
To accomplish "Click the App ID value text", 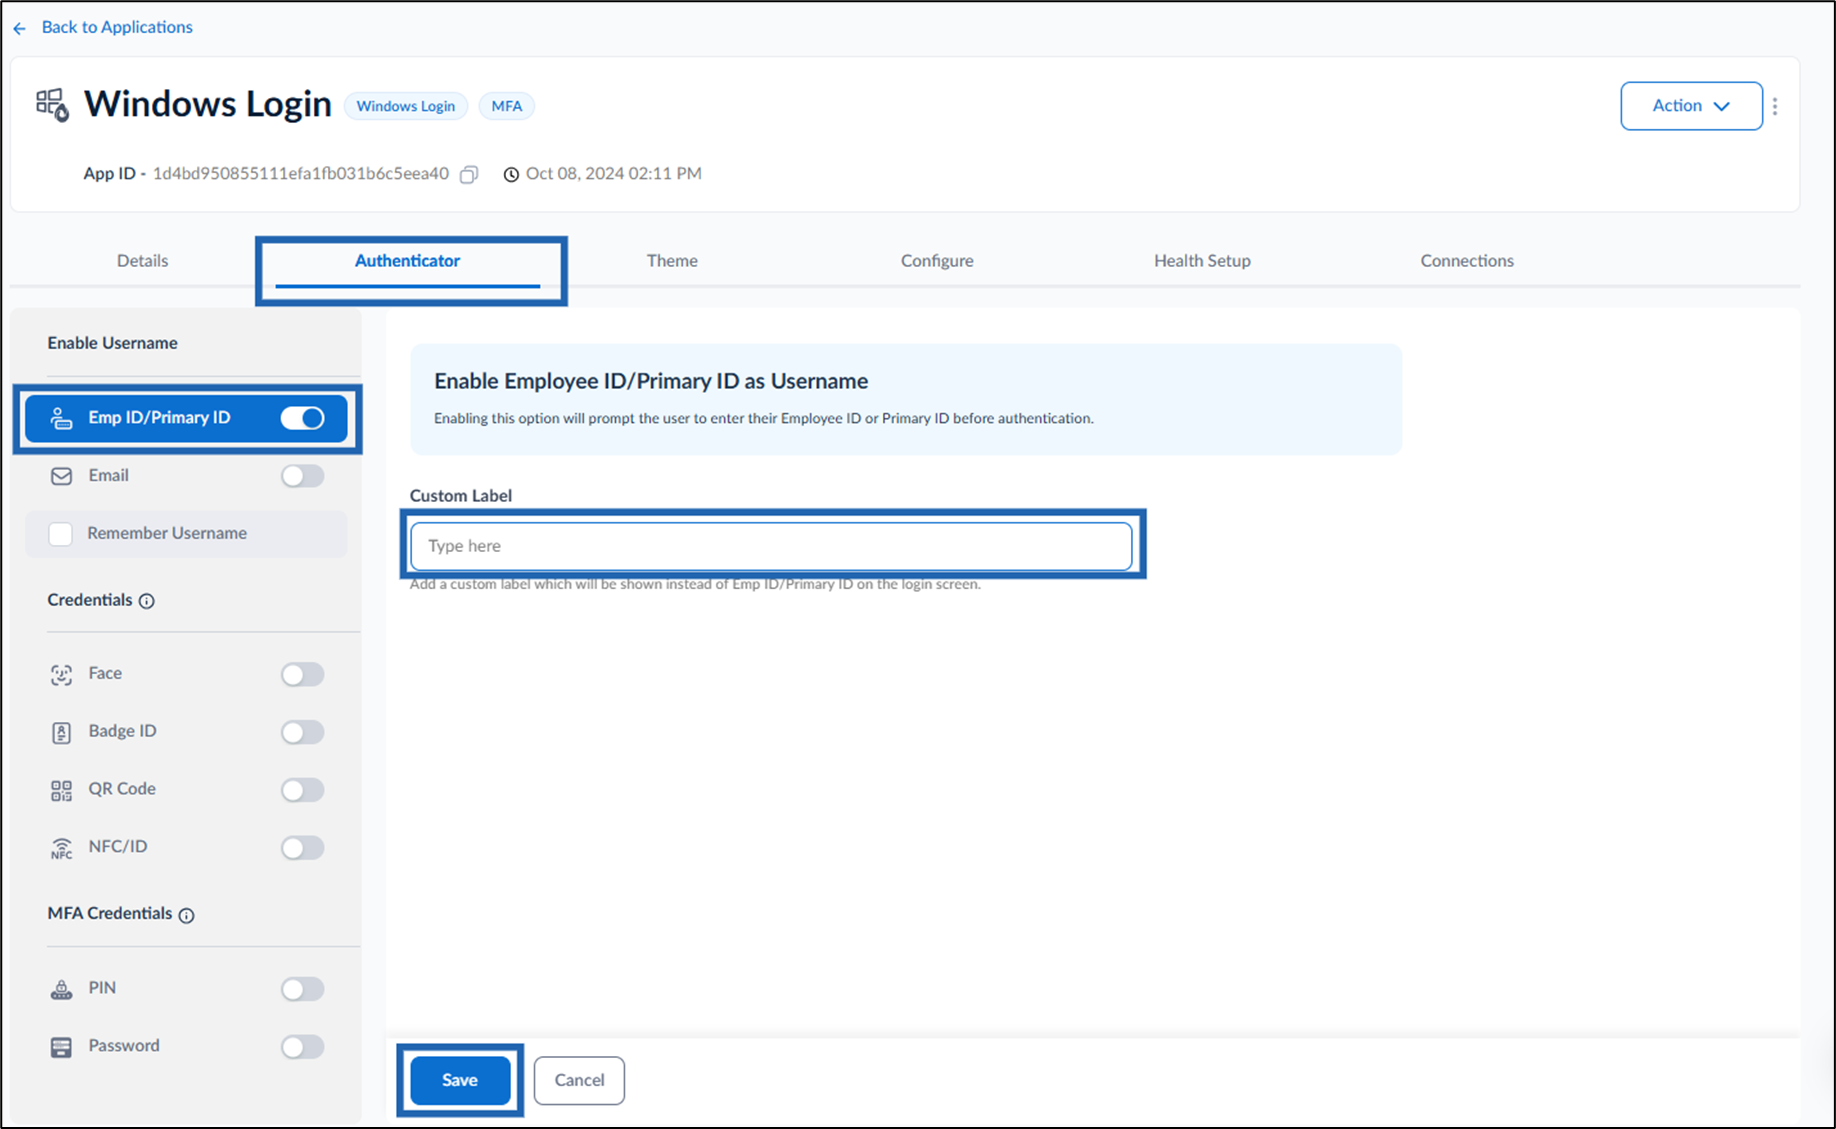I will tap(301, 174).
